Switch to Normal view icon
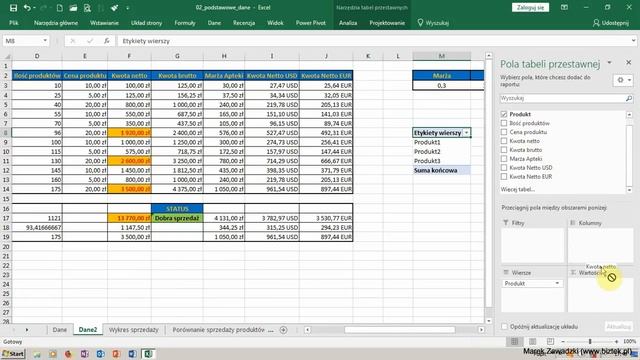The height and width of the screenshot is (360, 640). [514, 341]
